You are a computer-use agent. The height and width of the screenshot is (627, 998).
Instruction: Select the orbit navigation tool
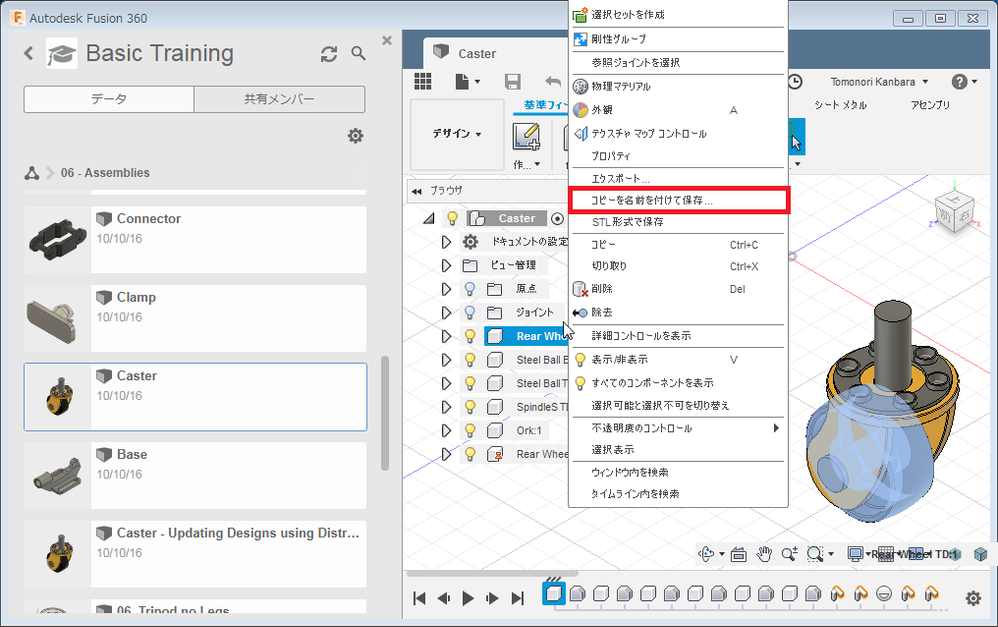click(x=706, y=554)
